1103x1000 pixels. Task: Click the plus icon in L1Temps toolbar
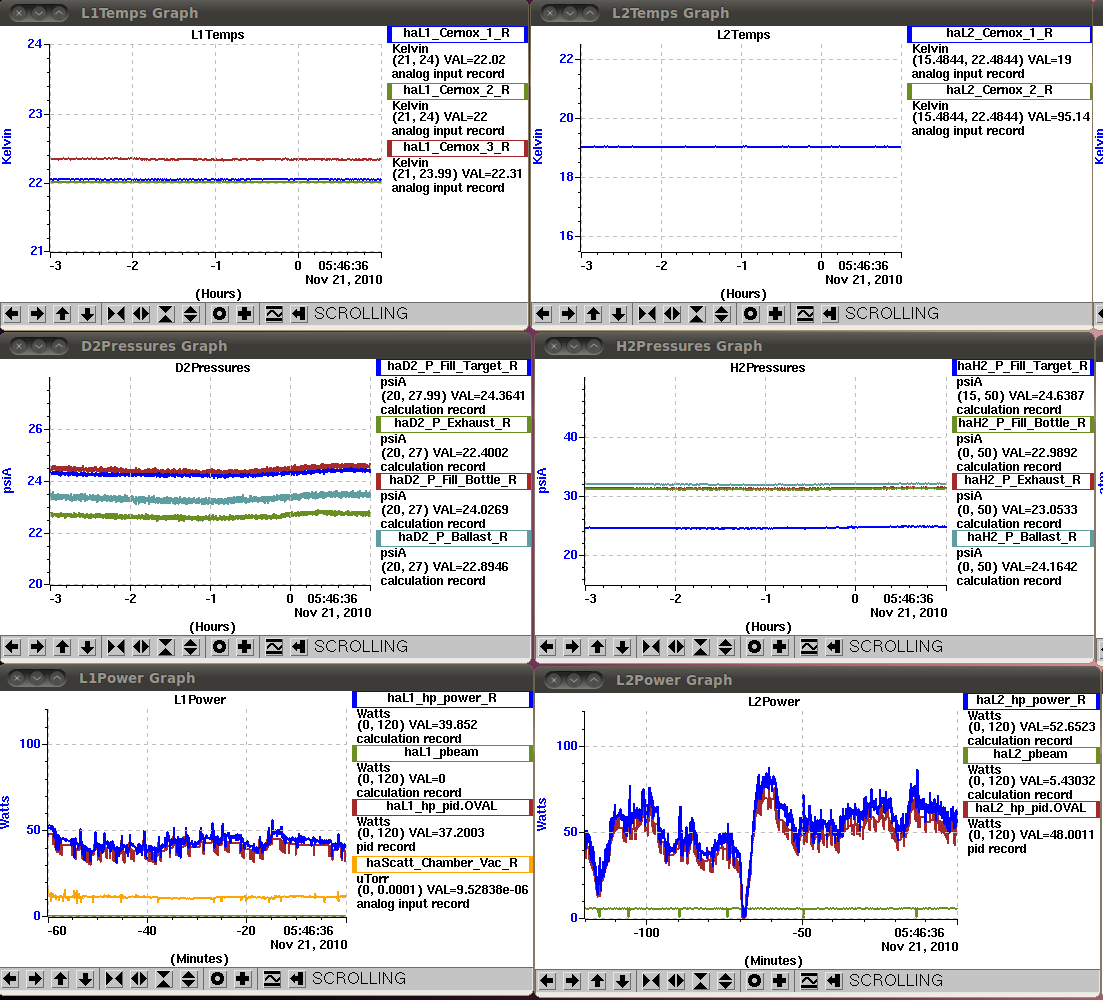pos(245,314)
